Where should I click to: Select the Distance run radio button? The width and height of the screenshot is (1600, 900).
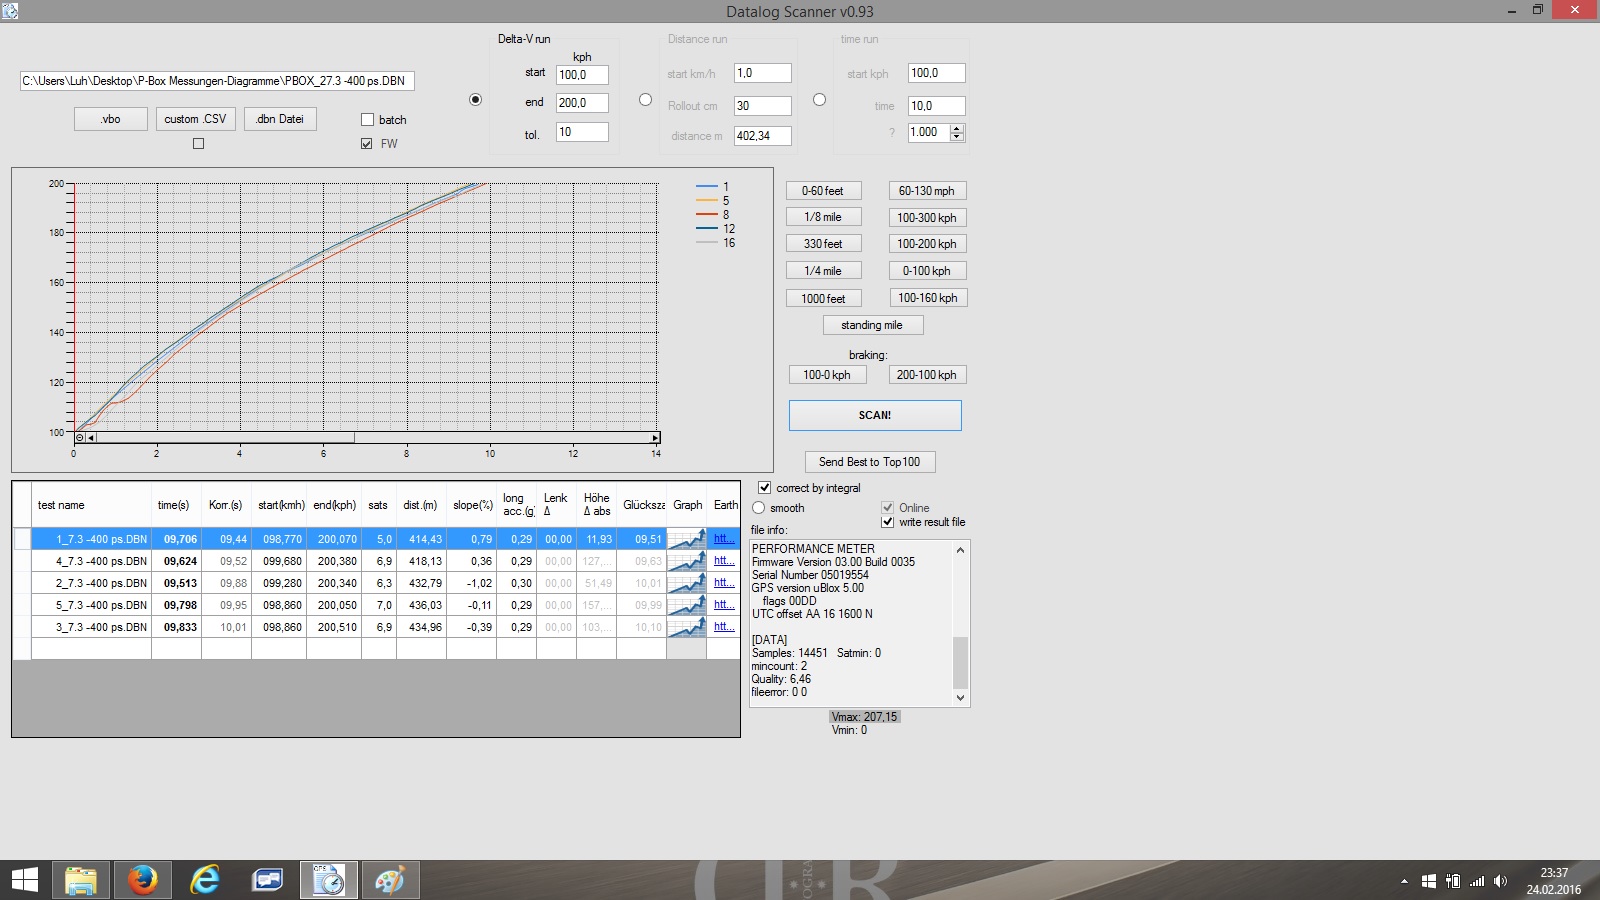(x=645, y=100)
